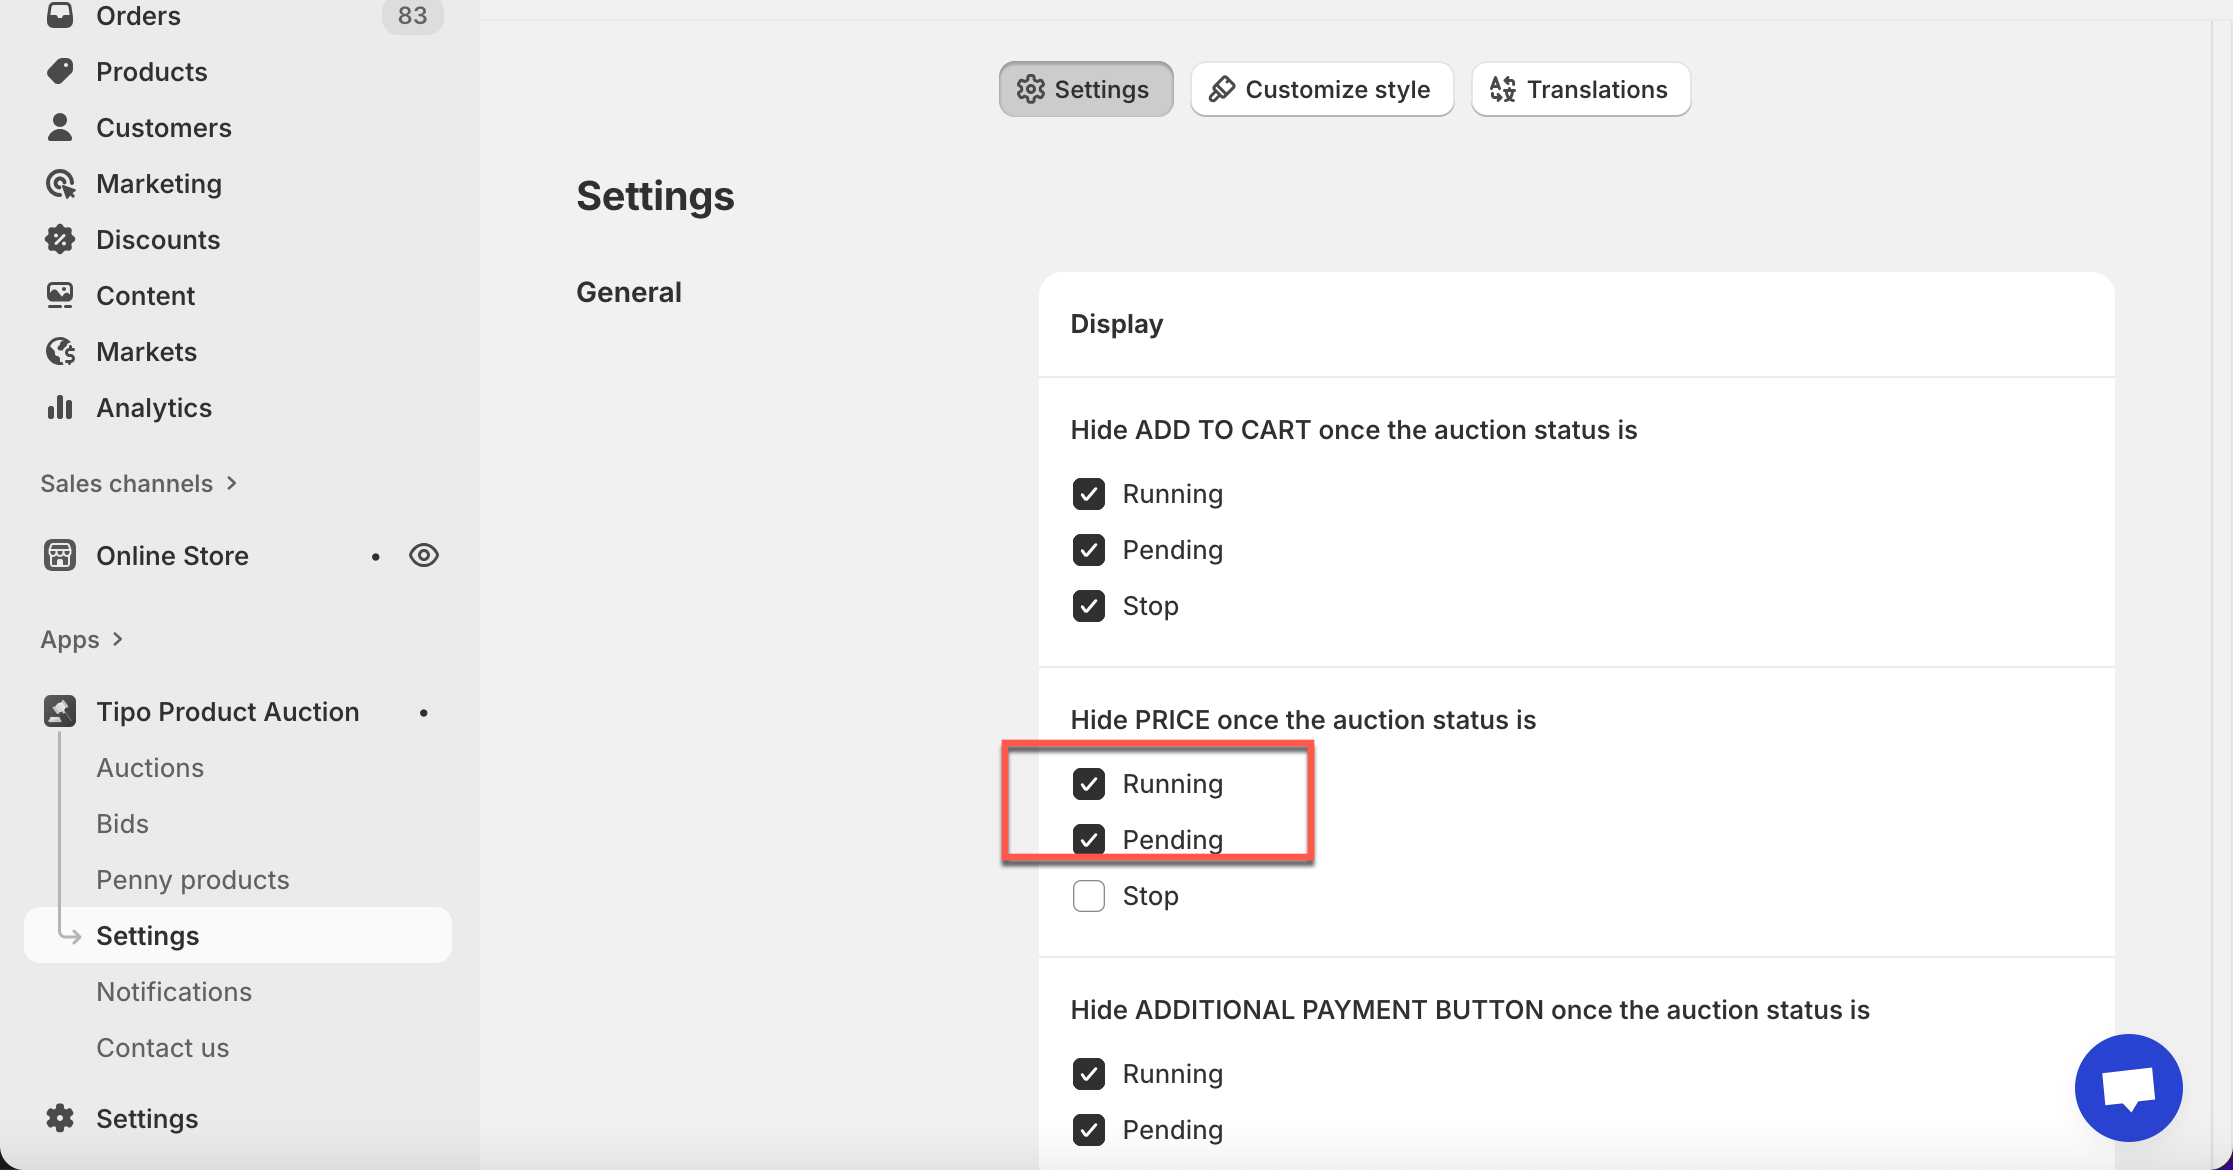View online store with eye icon
Image resolution: width=2234 pixels, height=1170 pixels.
(x=424, y=555)
